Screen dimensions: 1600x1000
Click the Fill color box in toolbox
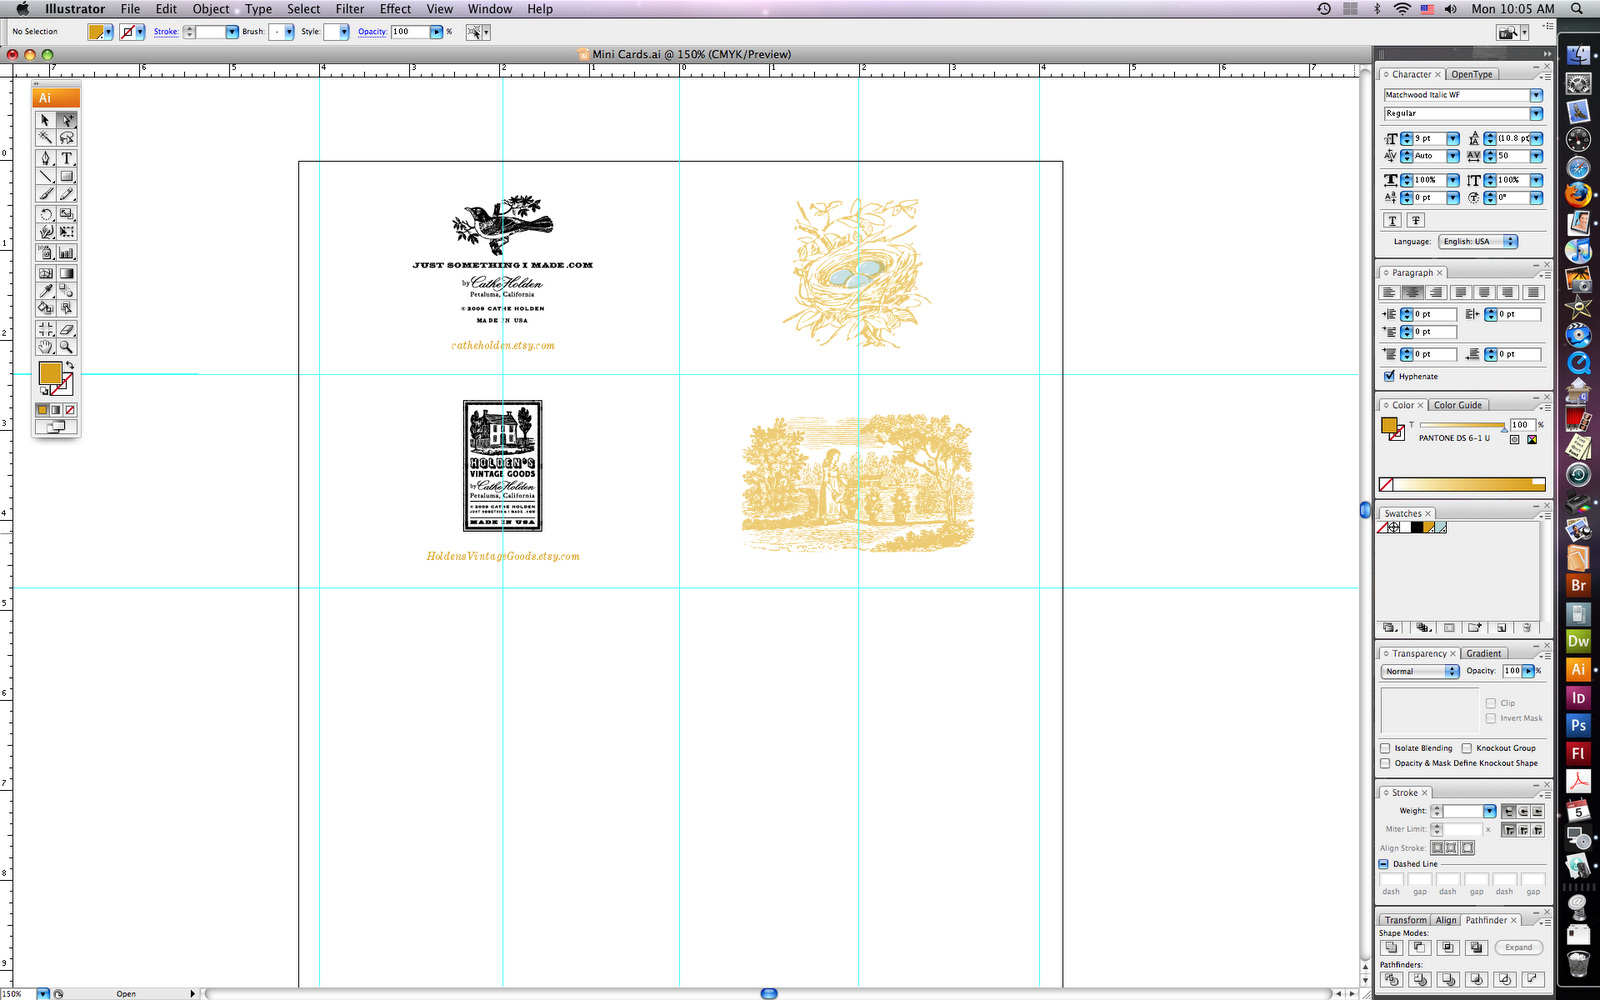click(50, 373)
